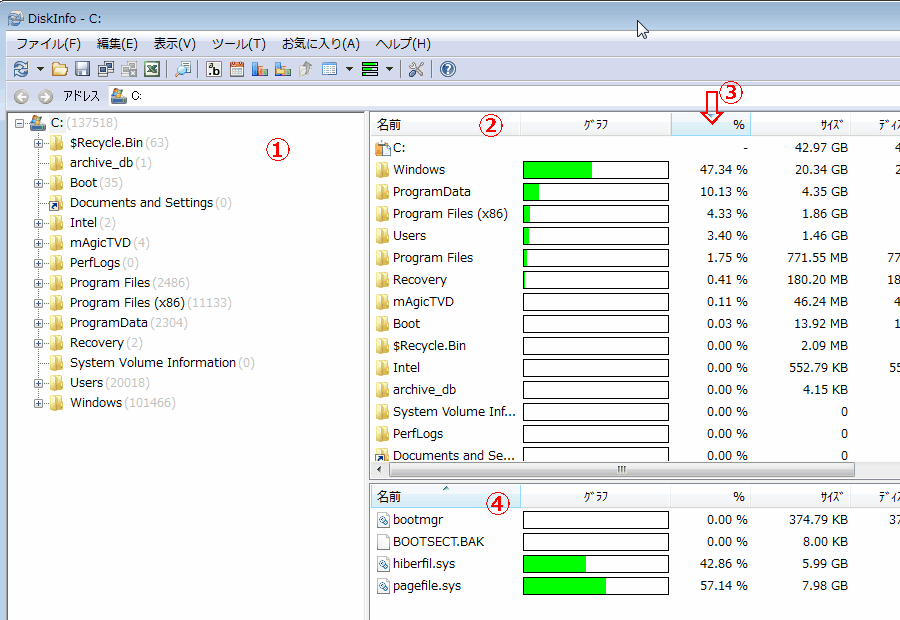Open the green bars graph style dropdown arrow
Viewport: 900px width, 620px height.
[388, 69]
